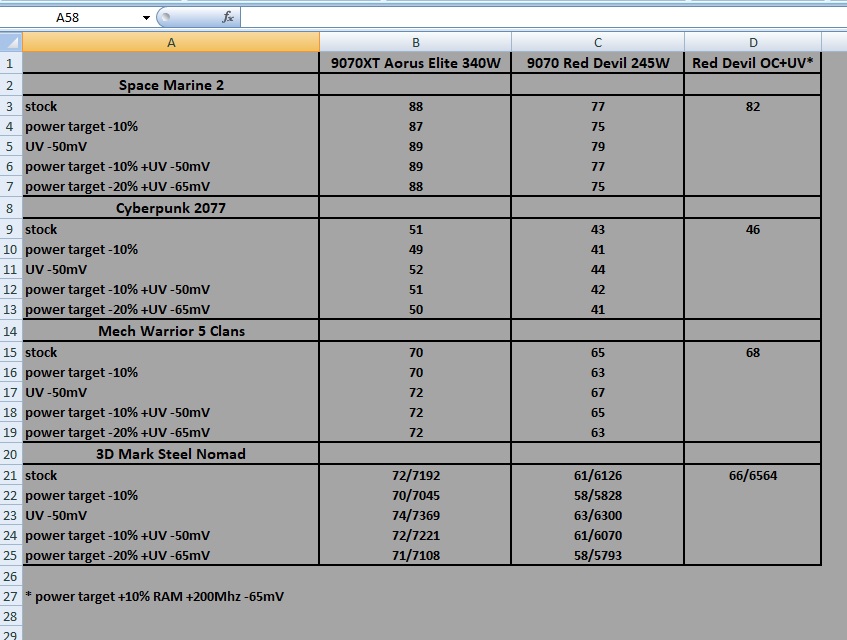Image resolution: width=847 pixels, height=640 pixels.
Task: Click 'stock' label in row 3
Action: [x=41, y=106]
